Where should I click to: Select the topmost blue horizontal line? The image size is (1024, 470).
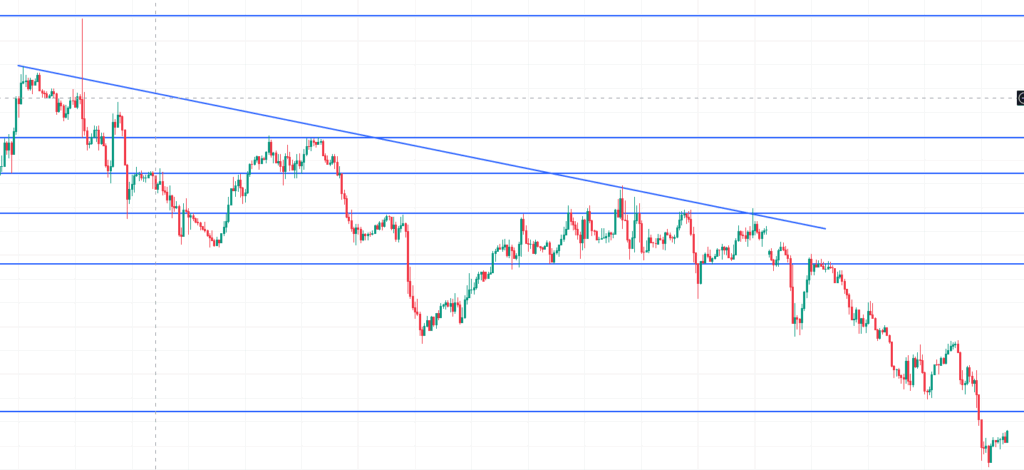(x=500, y=16)
